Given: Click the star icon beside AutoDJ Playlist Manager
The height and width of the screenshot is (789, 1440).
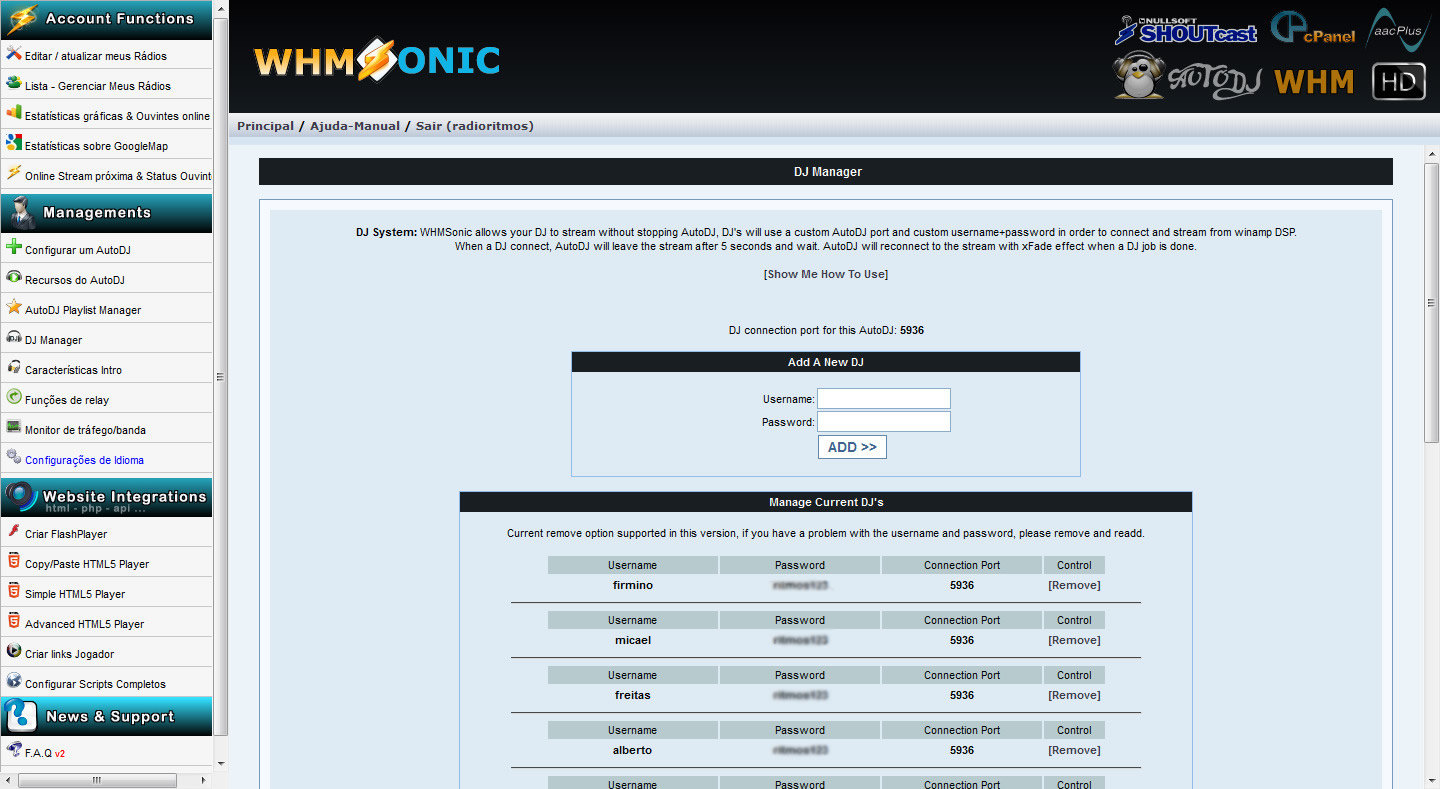Looking at the screenshot, I should 13,307.
